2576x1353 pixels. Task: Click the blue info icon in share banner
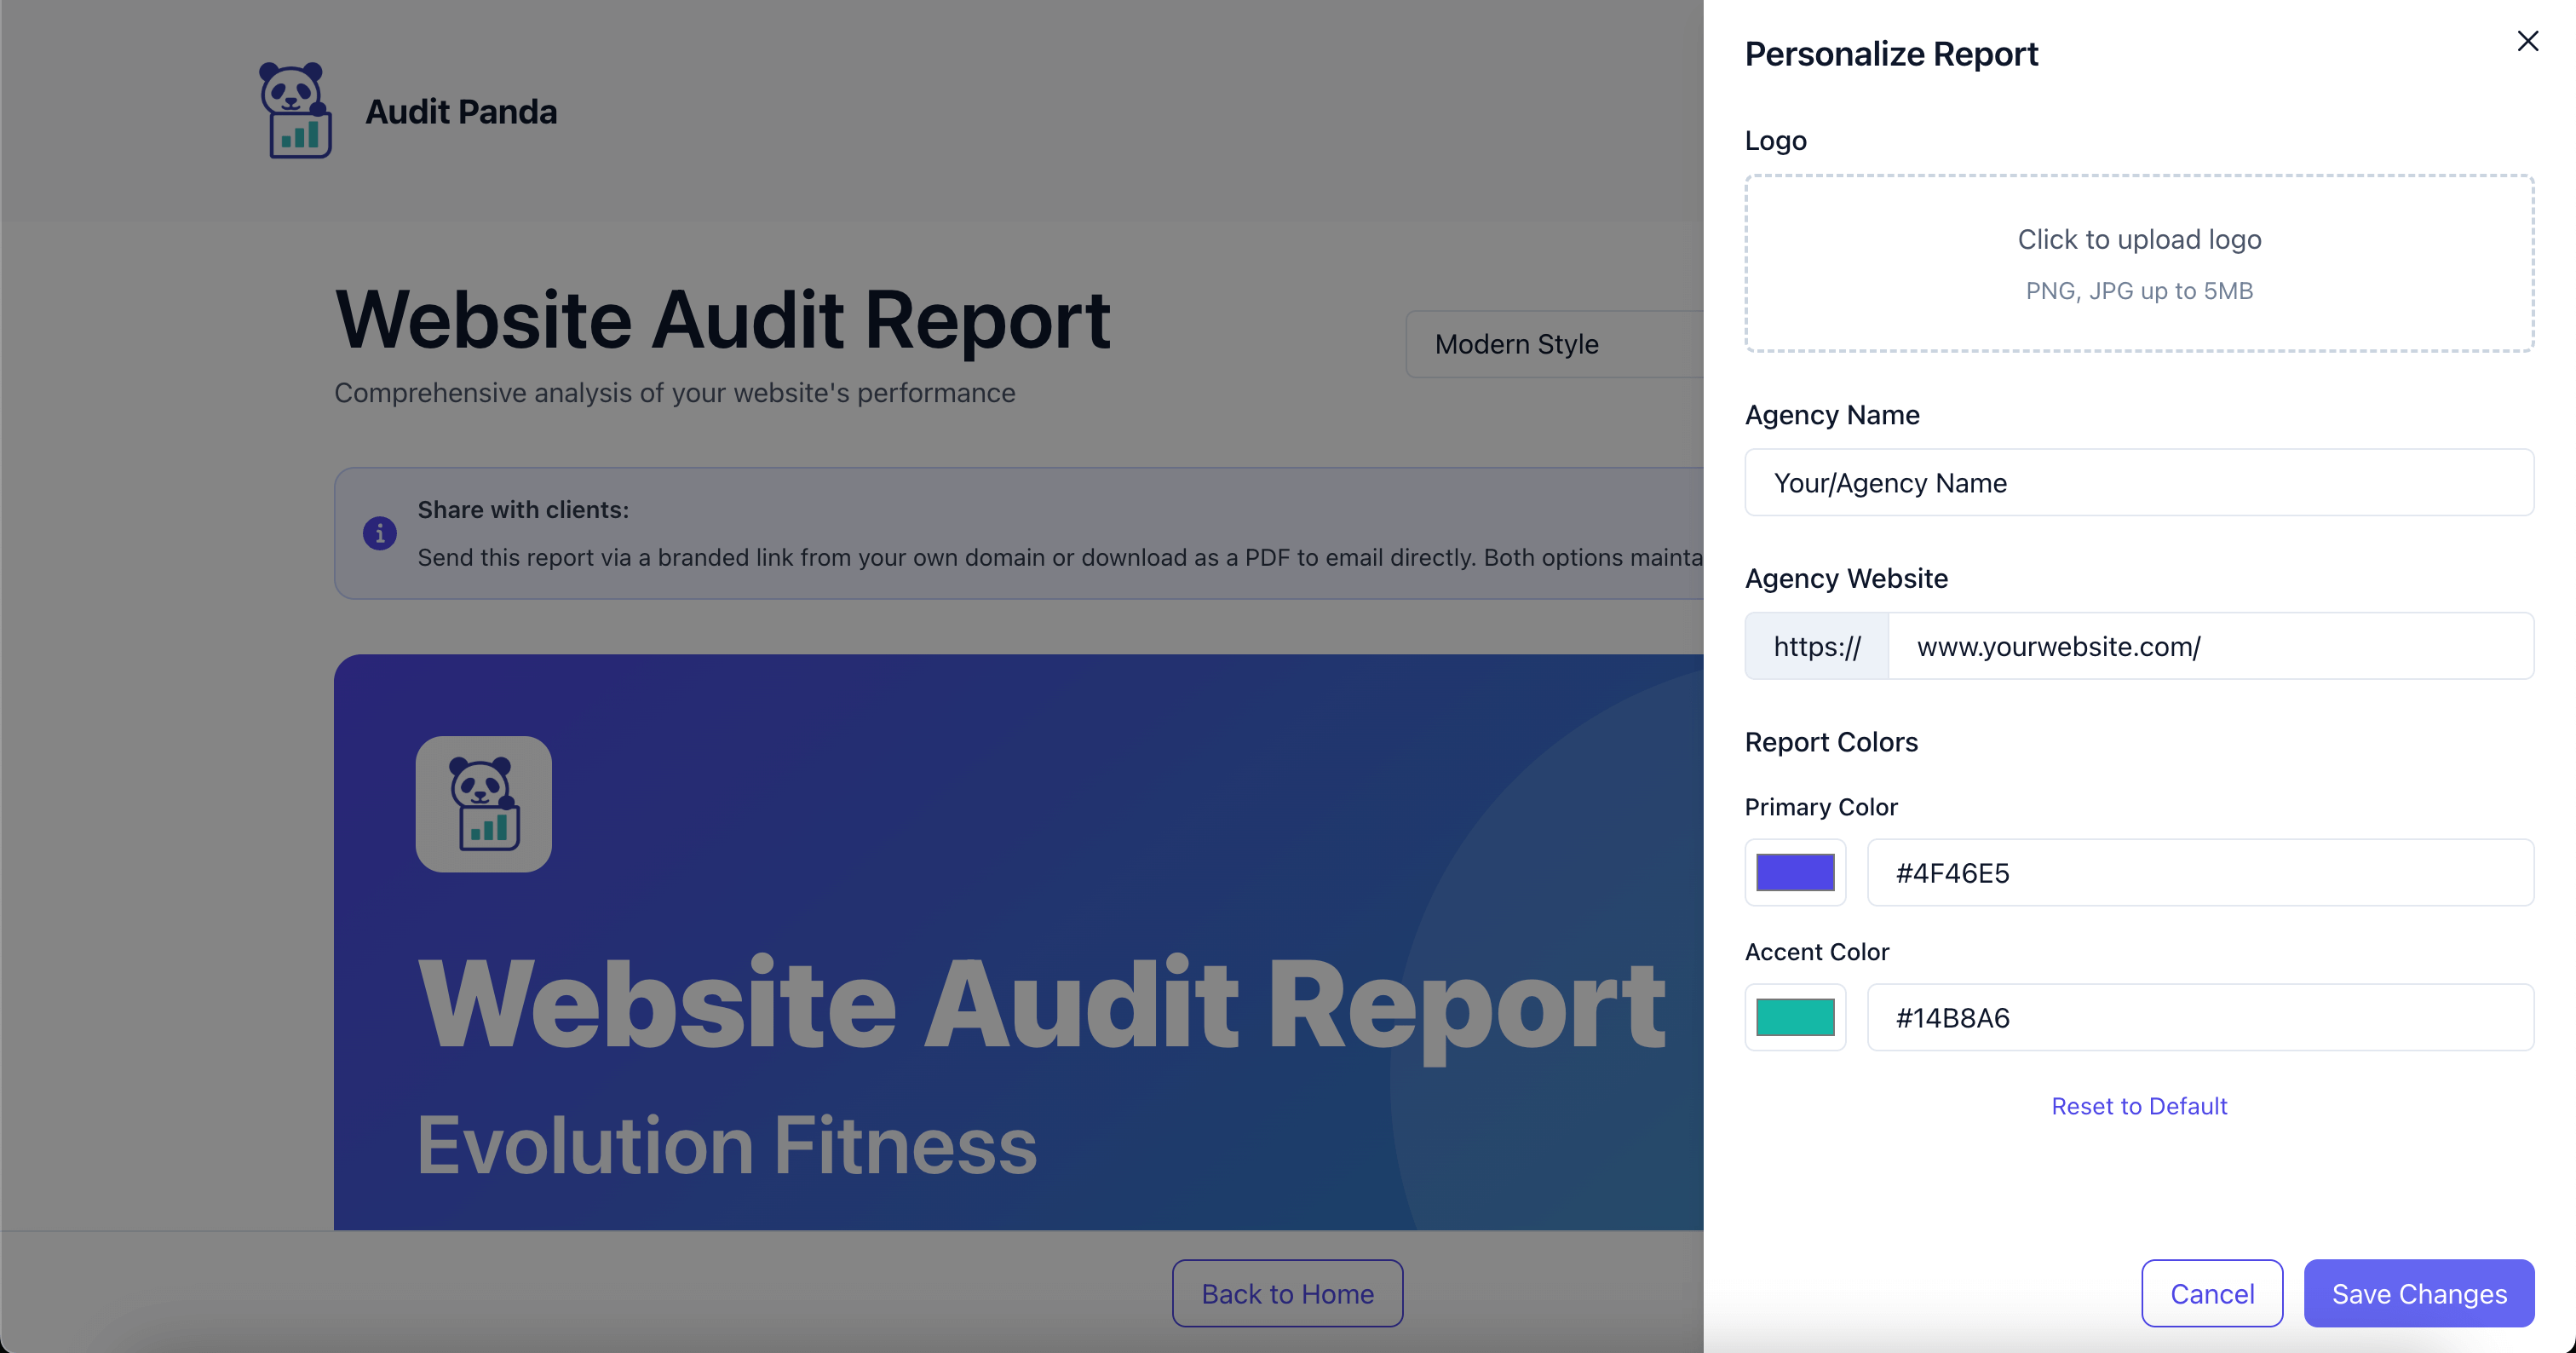379,533
